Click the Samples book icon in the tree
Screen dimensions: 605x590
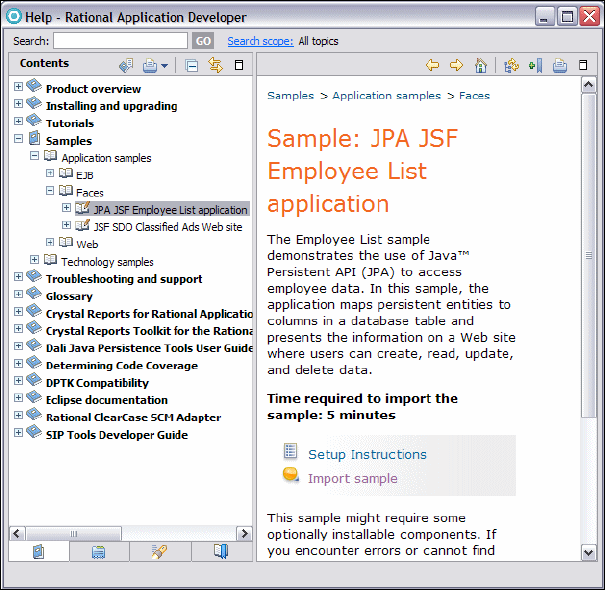point(34,138)
